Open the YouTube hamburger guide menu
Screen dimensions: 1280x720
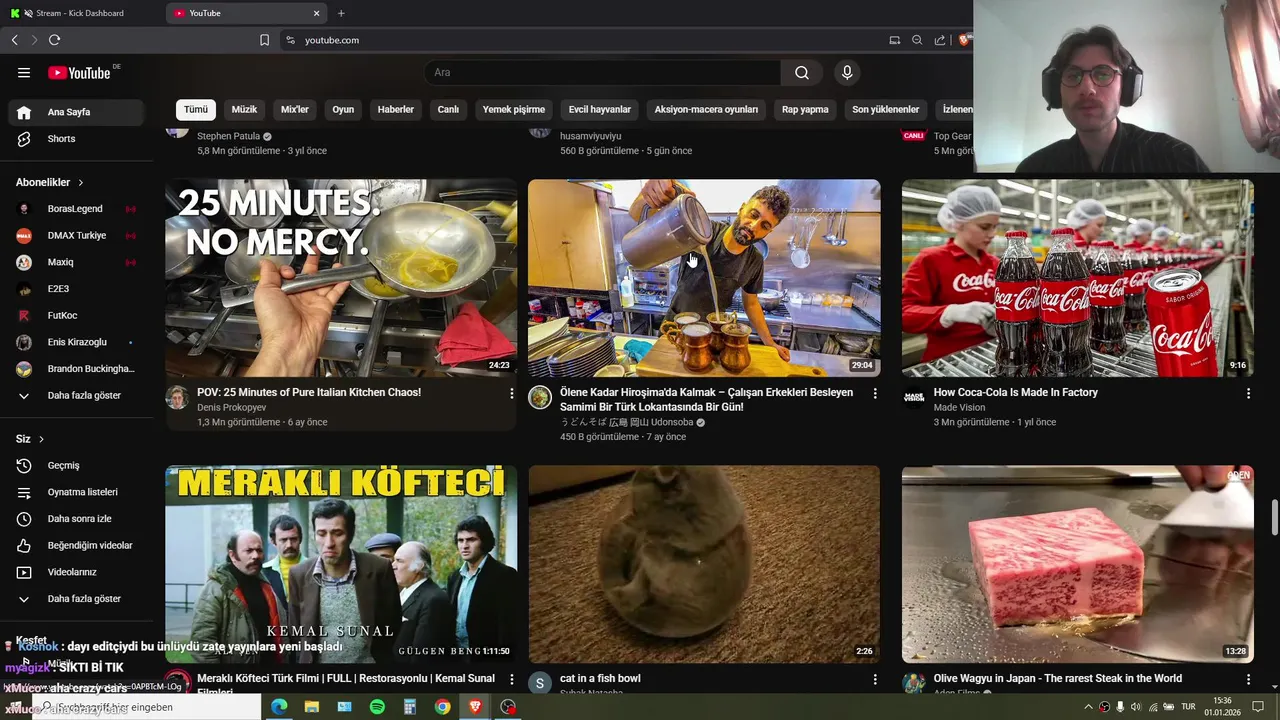pos(24,72)
